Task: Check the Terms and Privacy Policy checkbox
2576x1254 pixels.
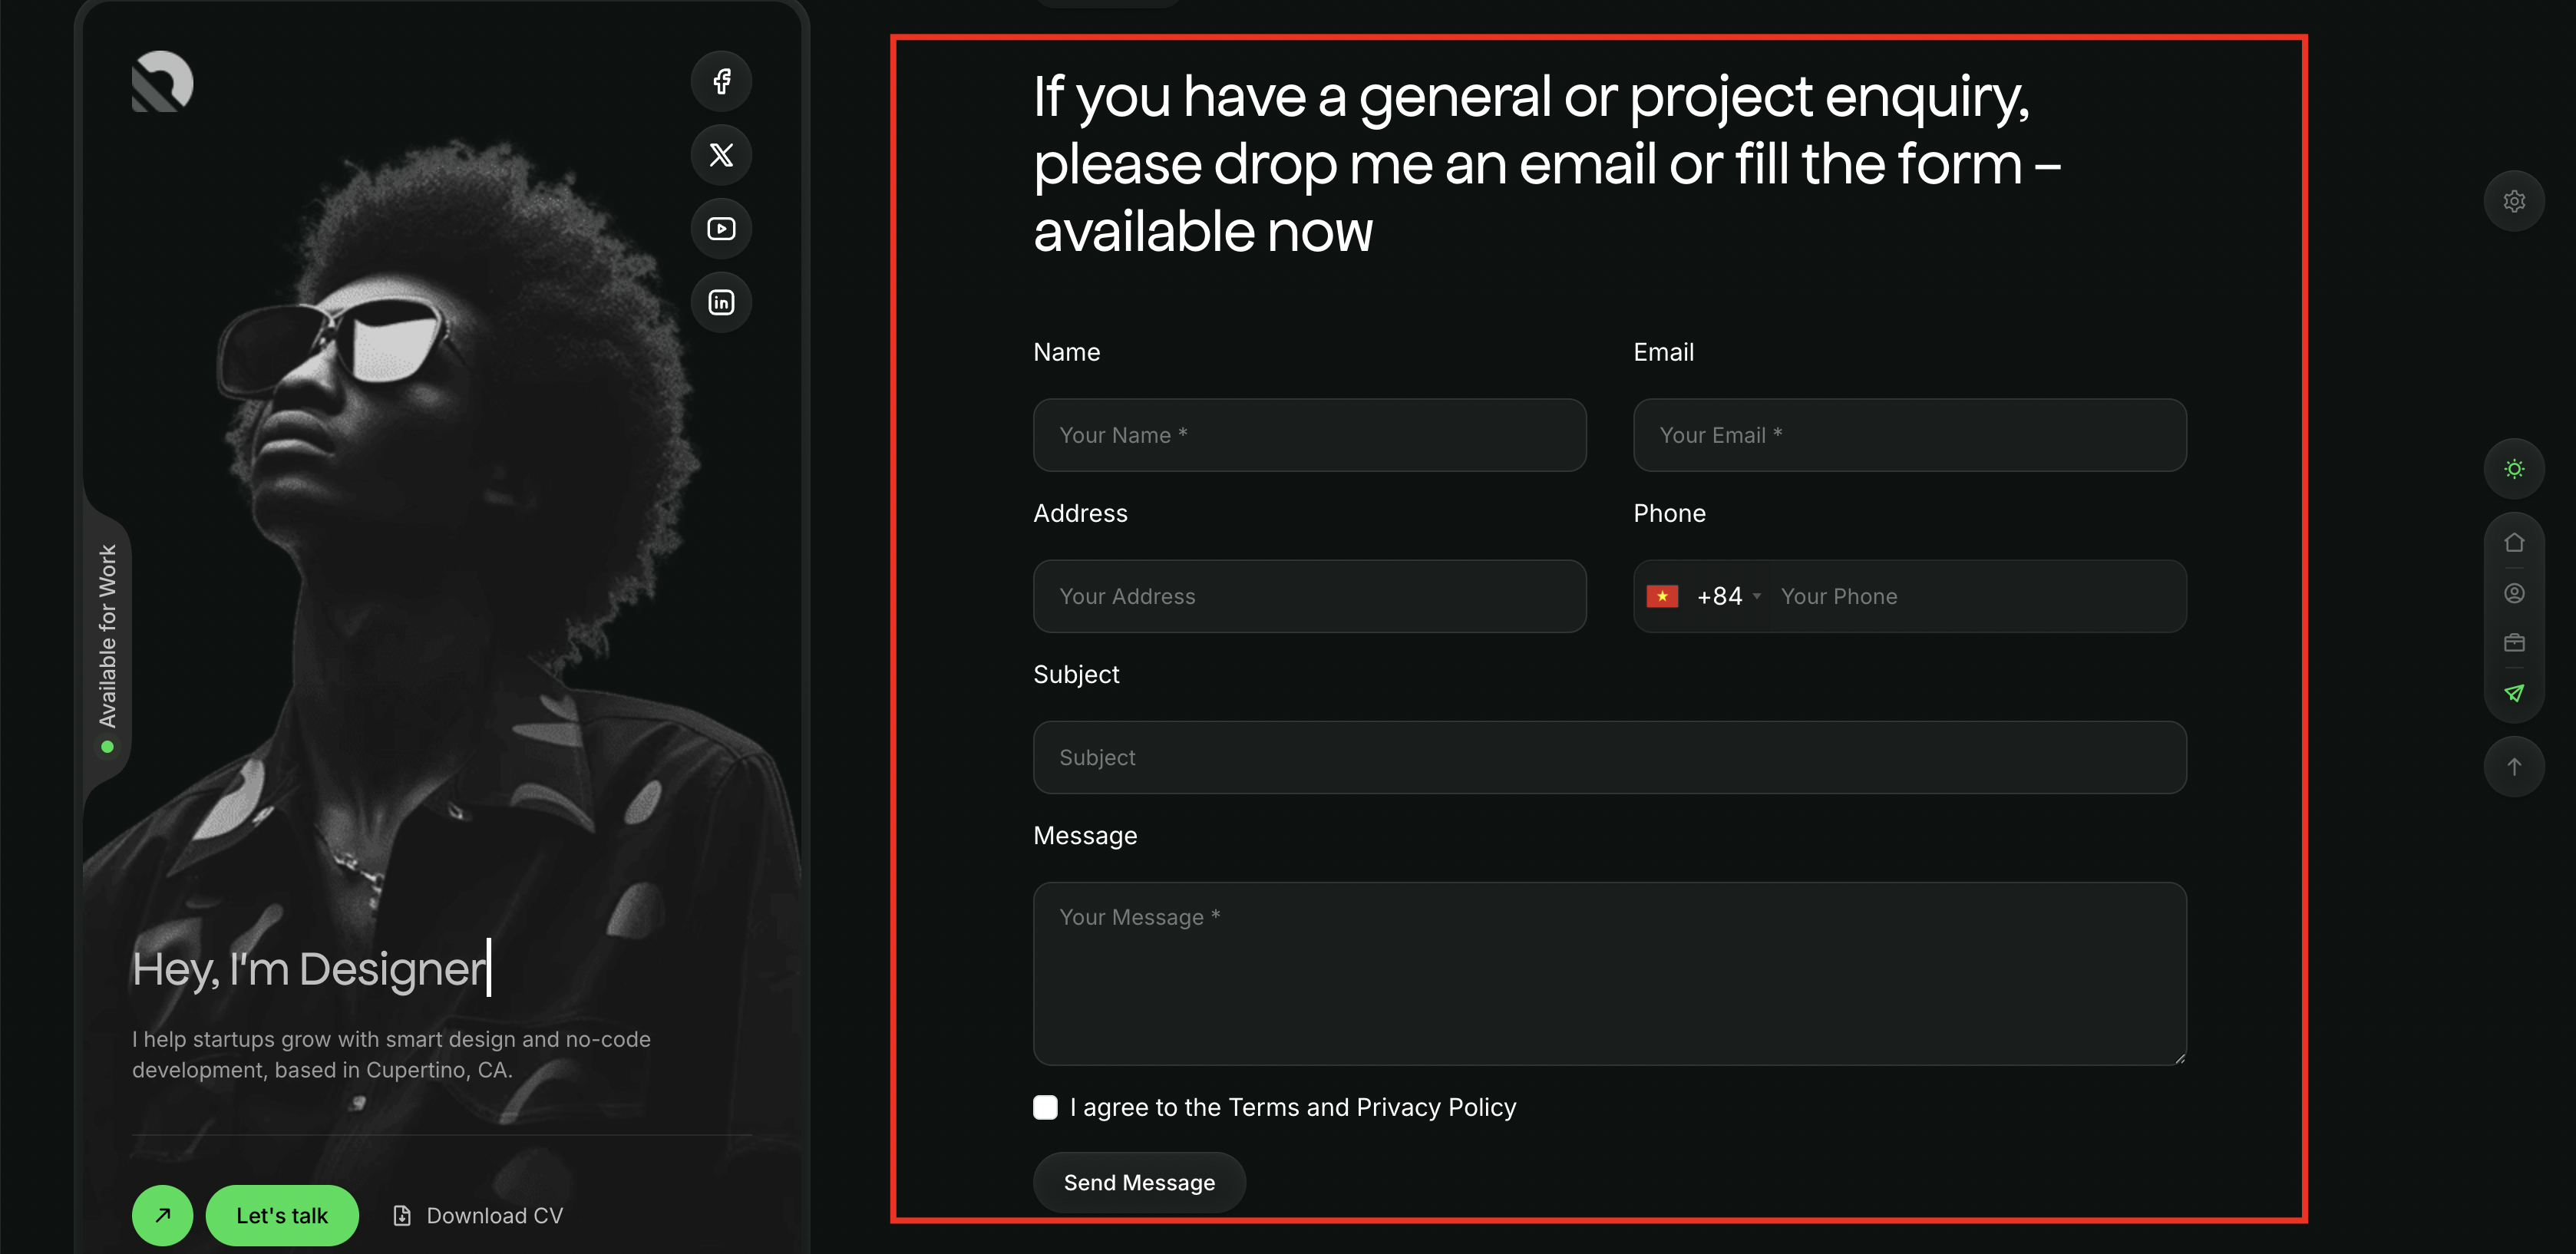Action: coord(1045,1107)
